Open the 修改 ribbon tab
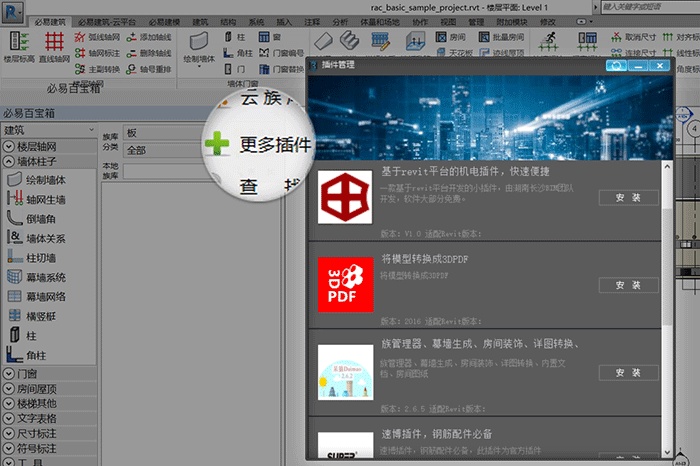Image resolution: width=700 pixels, height=466 pixels. (548, 22)
